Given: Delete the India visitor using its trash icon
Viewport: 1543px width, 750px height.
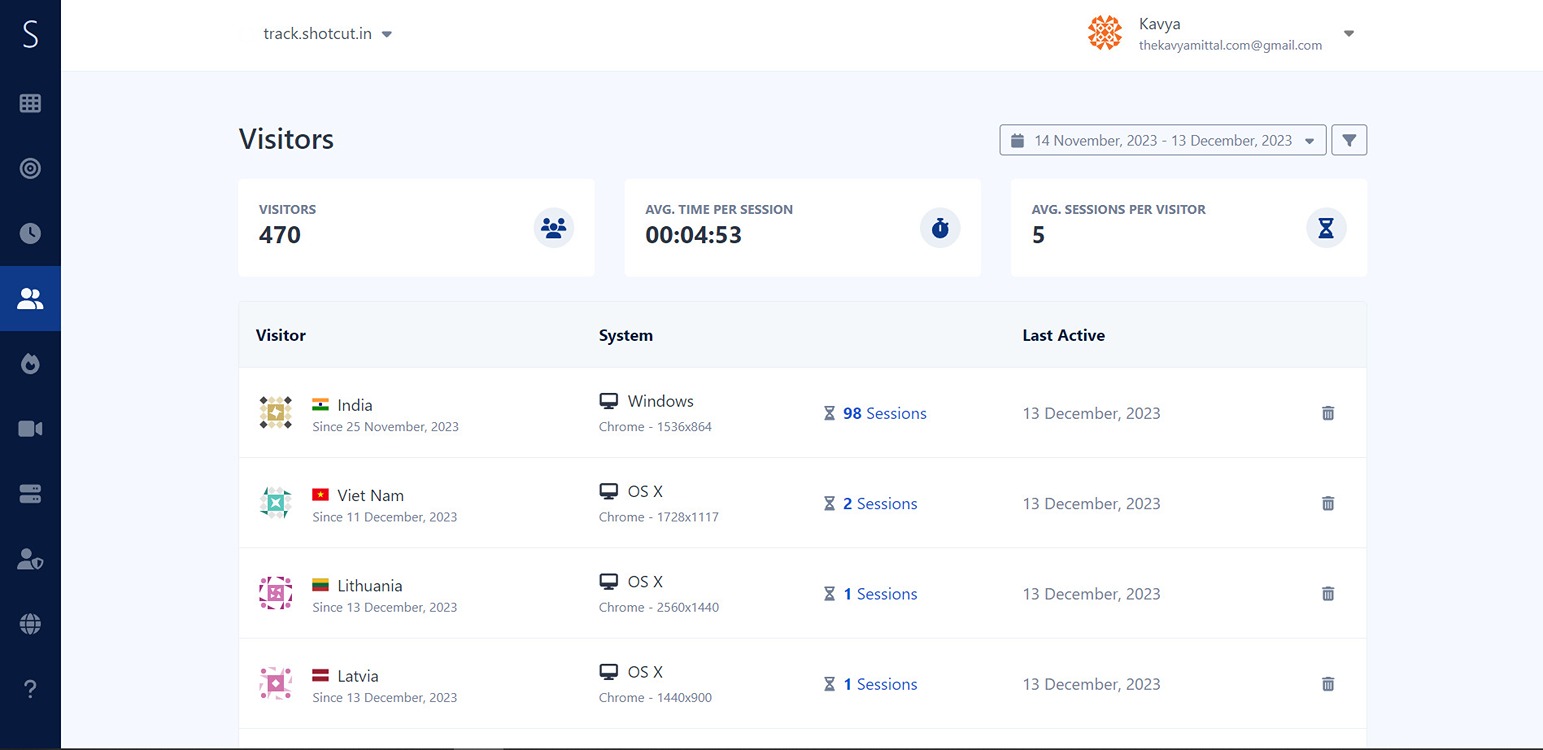Looking at the screenshot, I should (x=1328, y=412).
